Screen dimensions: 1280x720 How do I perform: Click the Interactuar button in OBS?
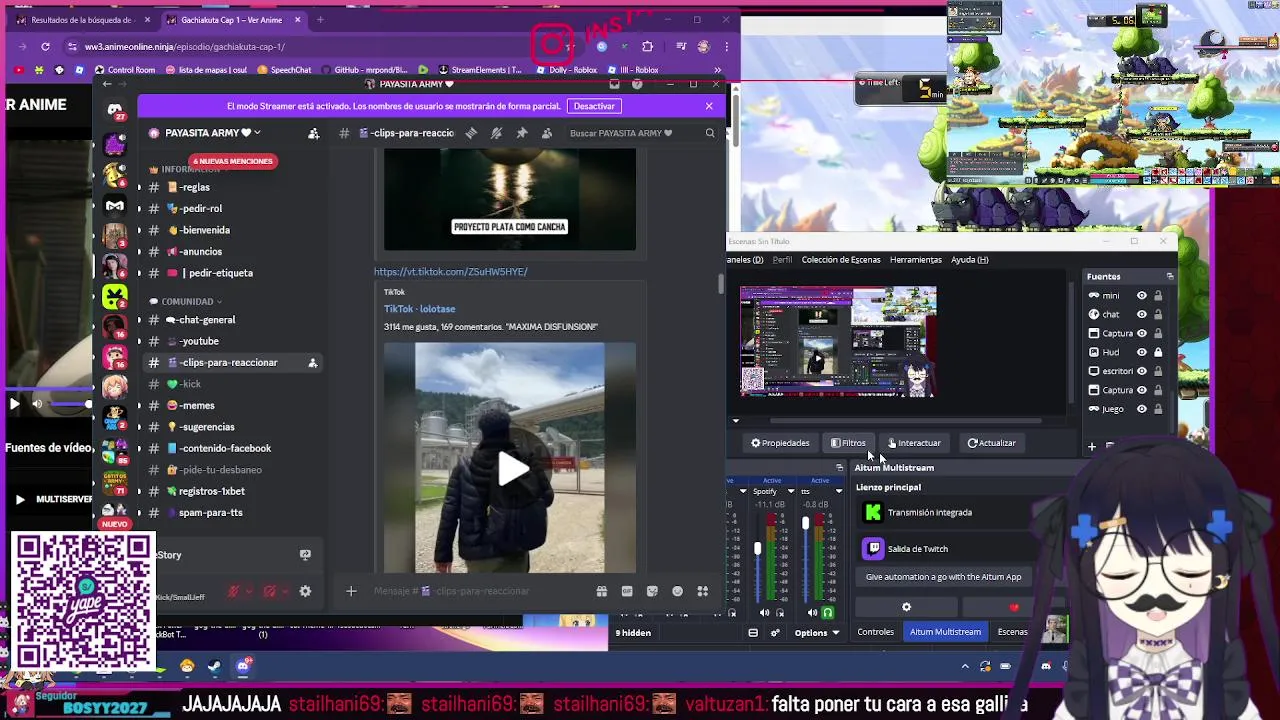pos(914,443)
